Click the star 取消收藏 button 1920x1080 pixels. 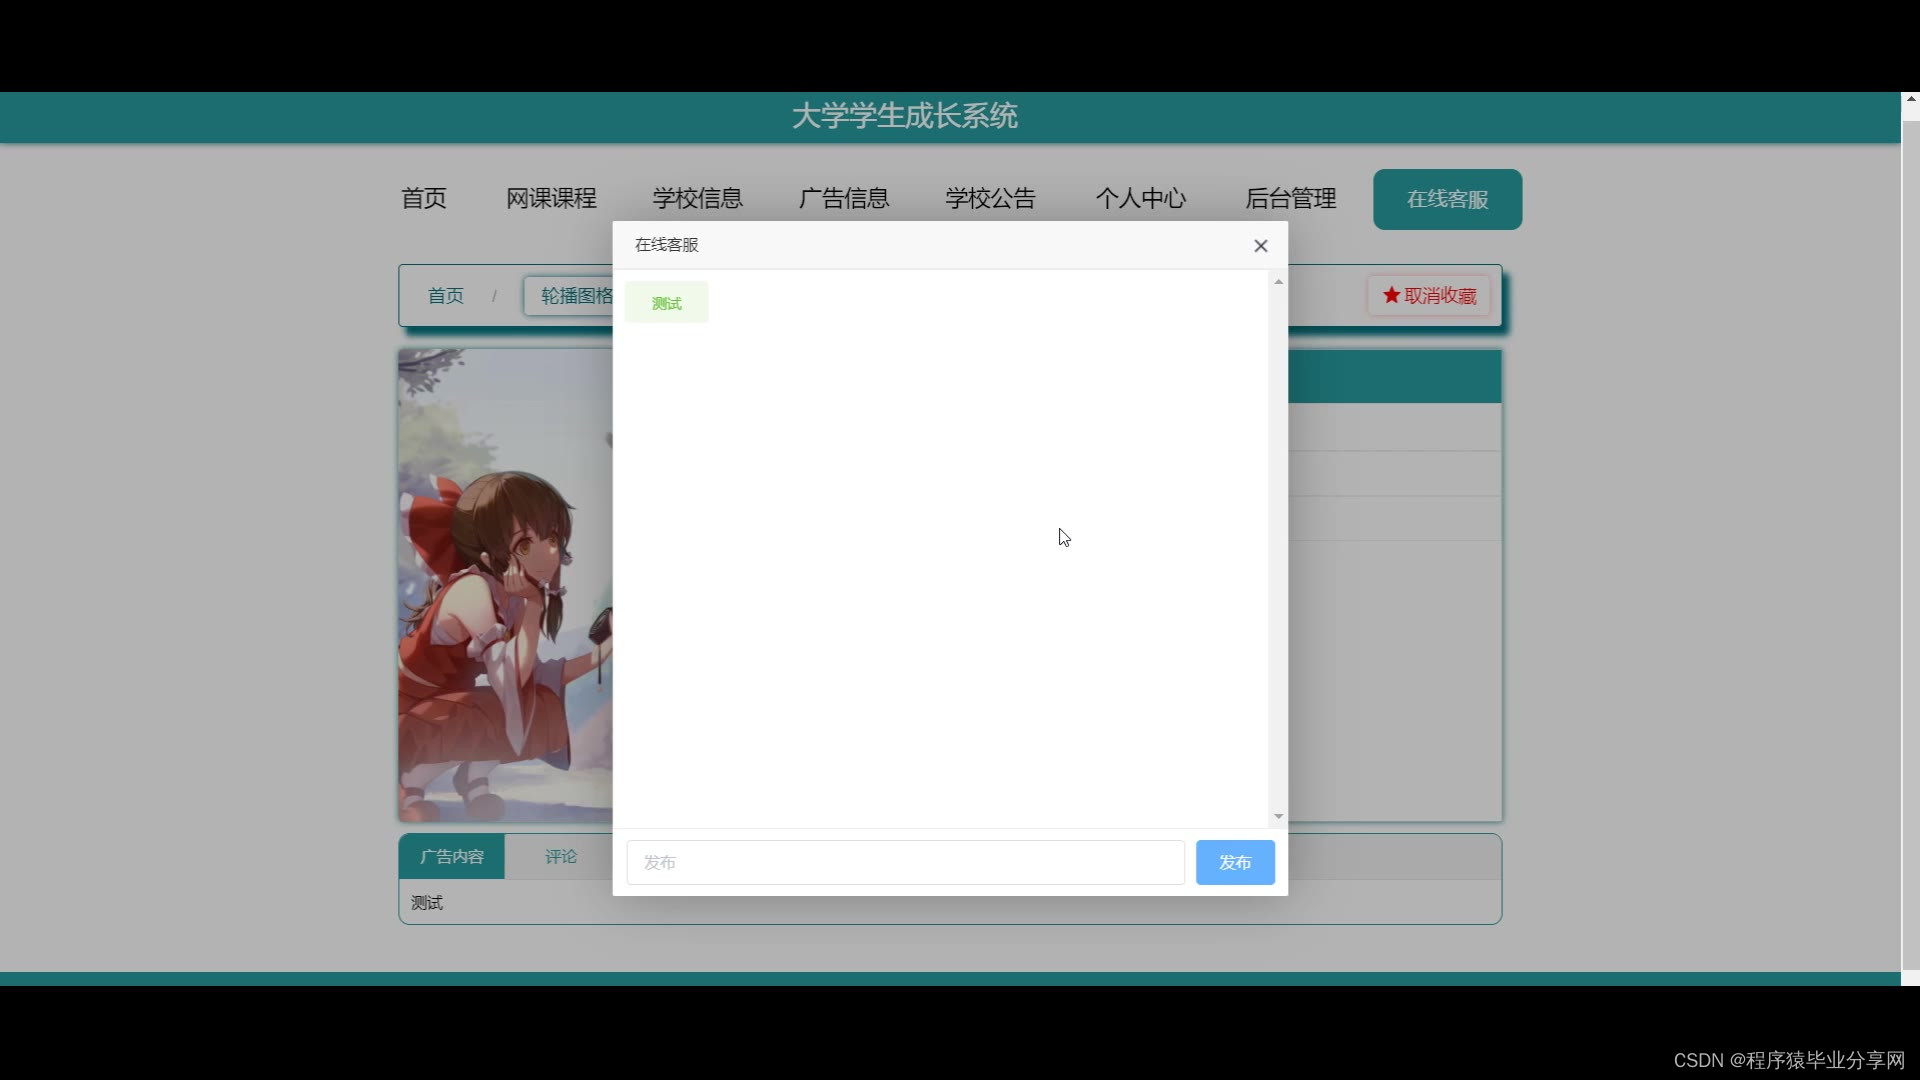1428,296
